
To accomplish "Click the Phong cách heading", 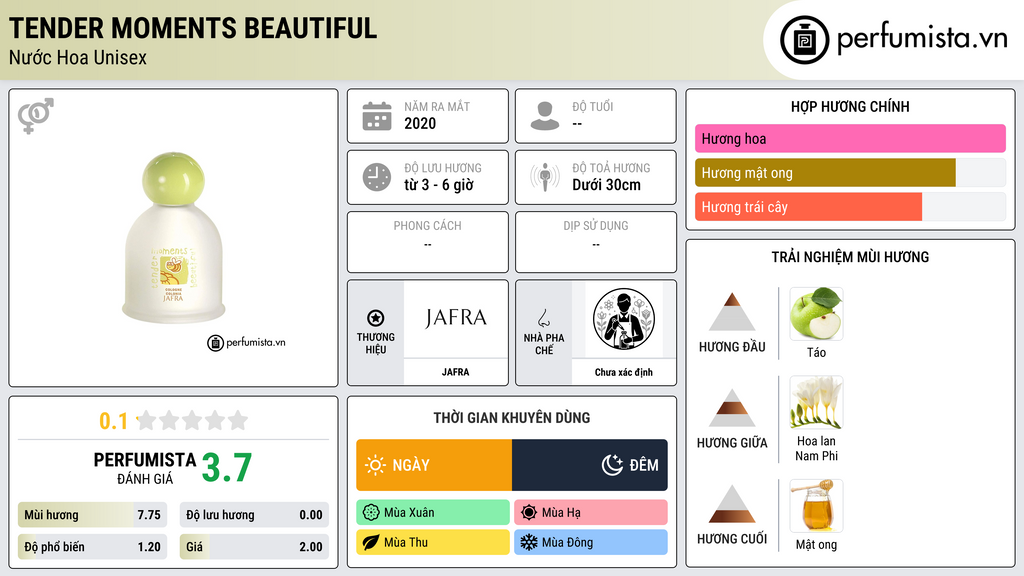I will [428, 225].
